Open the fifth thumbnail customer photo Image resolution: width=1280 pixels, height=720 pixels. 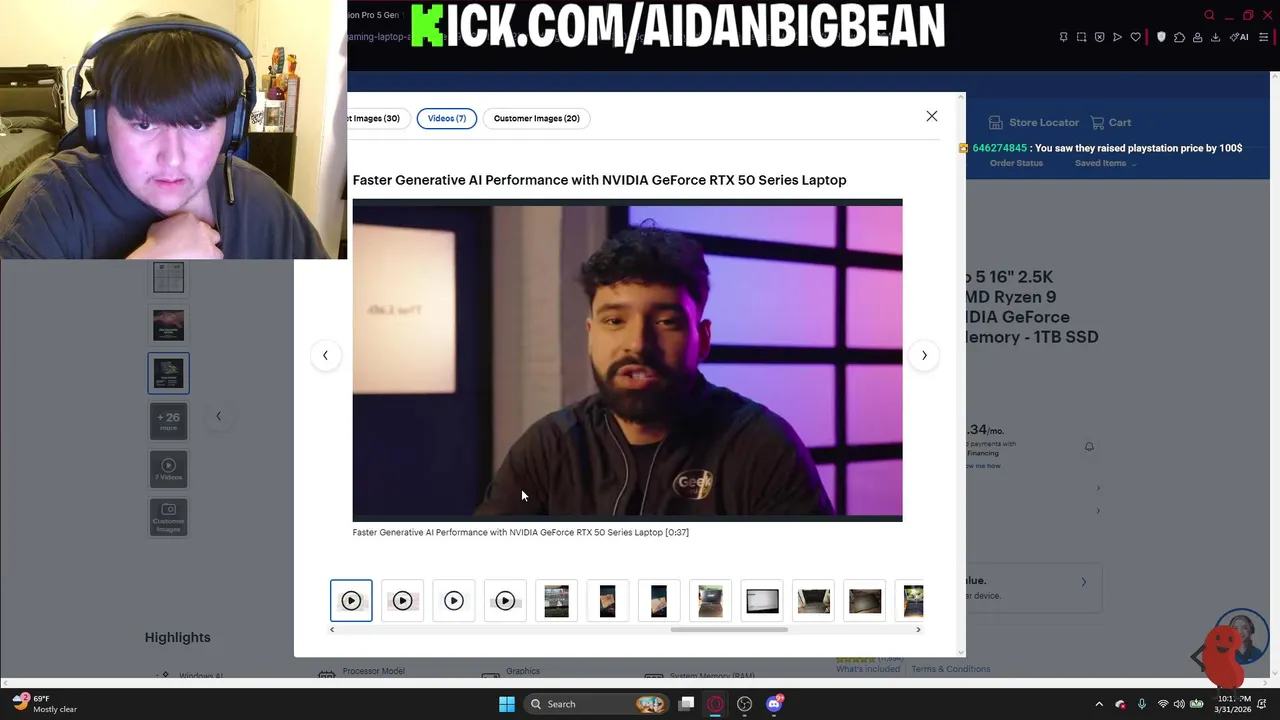pos(556,601)
